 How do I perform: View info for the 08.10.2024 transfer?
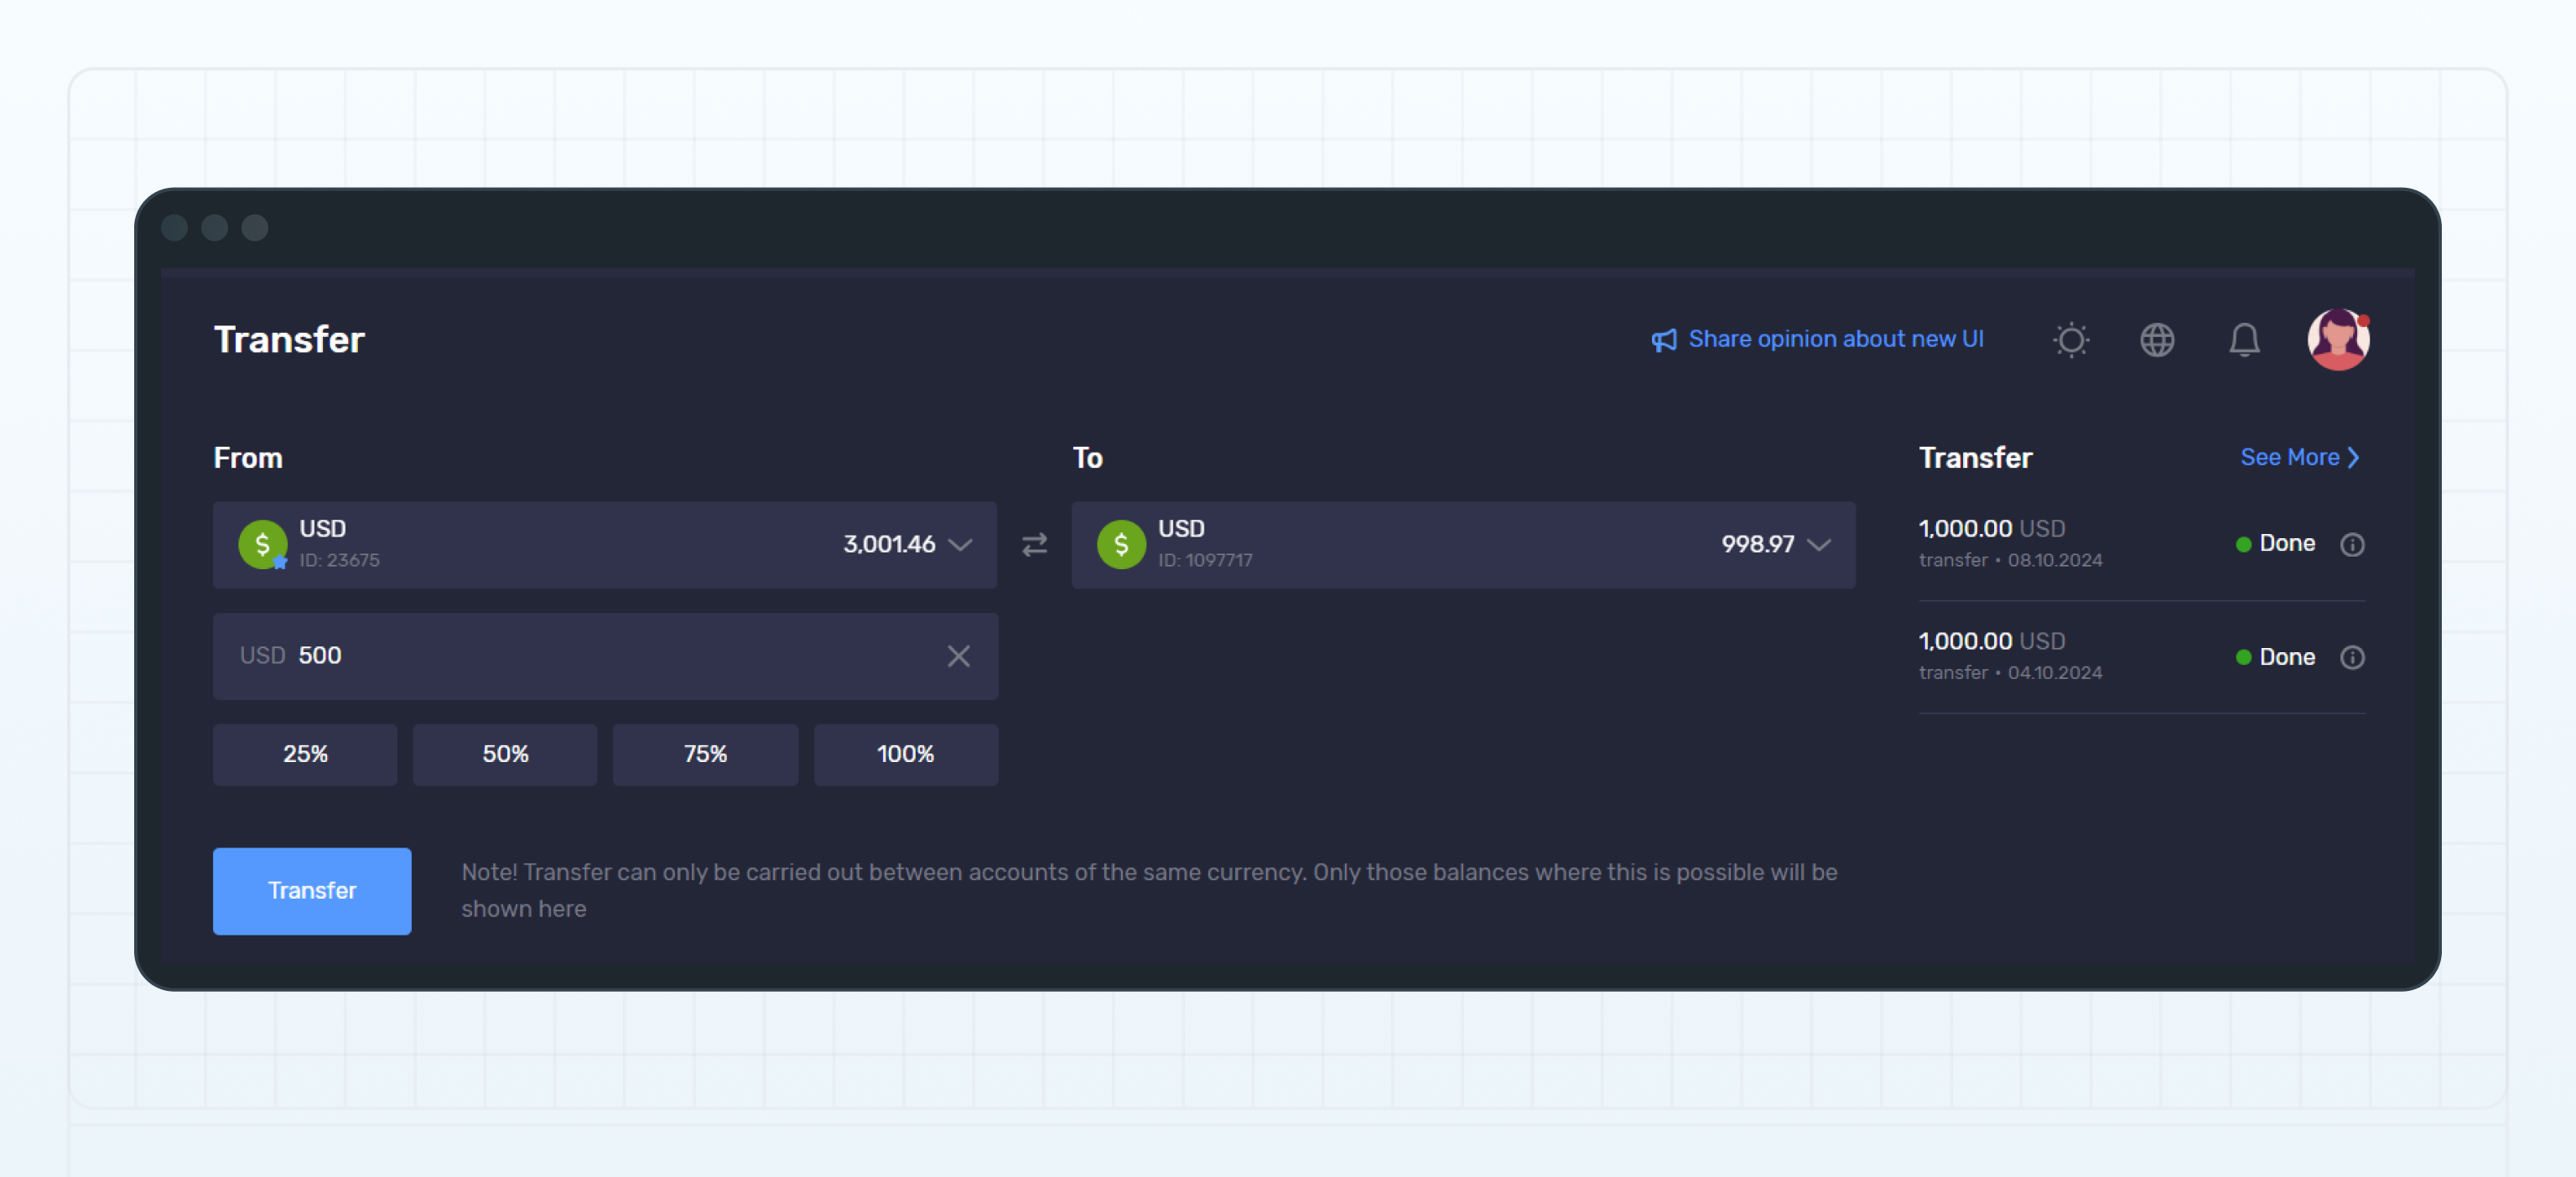pyautogui.click(x=2353, y=544)
